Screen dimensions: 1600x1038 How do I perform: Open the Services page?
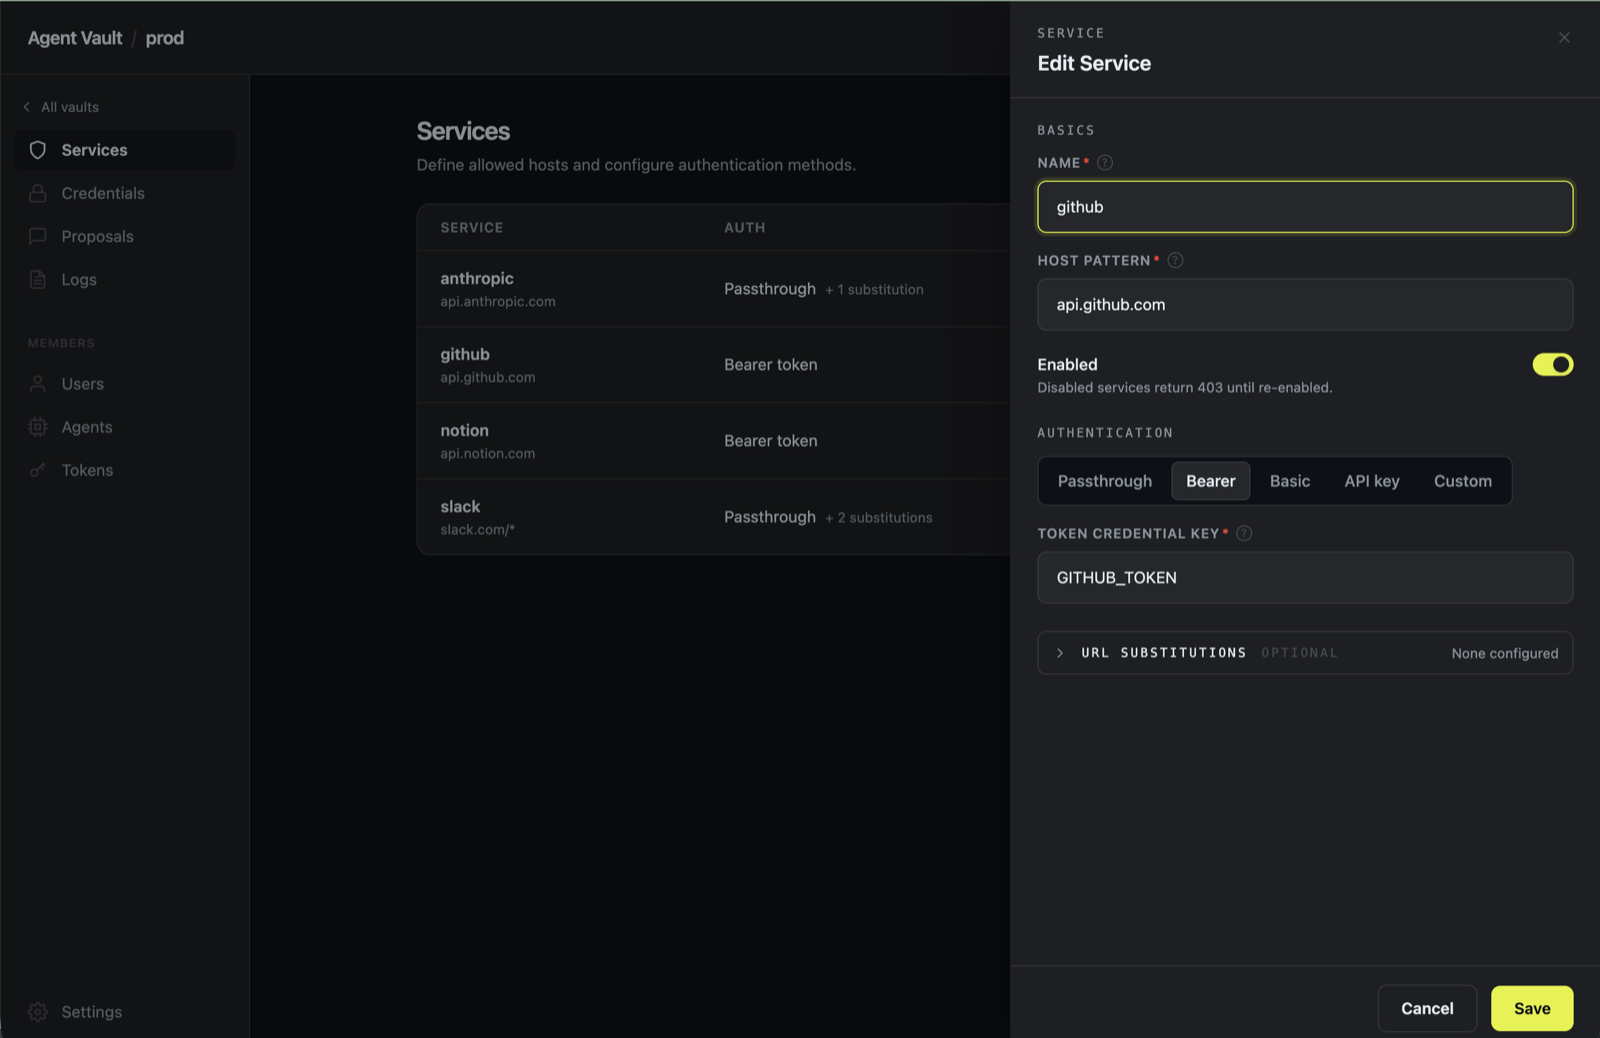tap(126, 150)
